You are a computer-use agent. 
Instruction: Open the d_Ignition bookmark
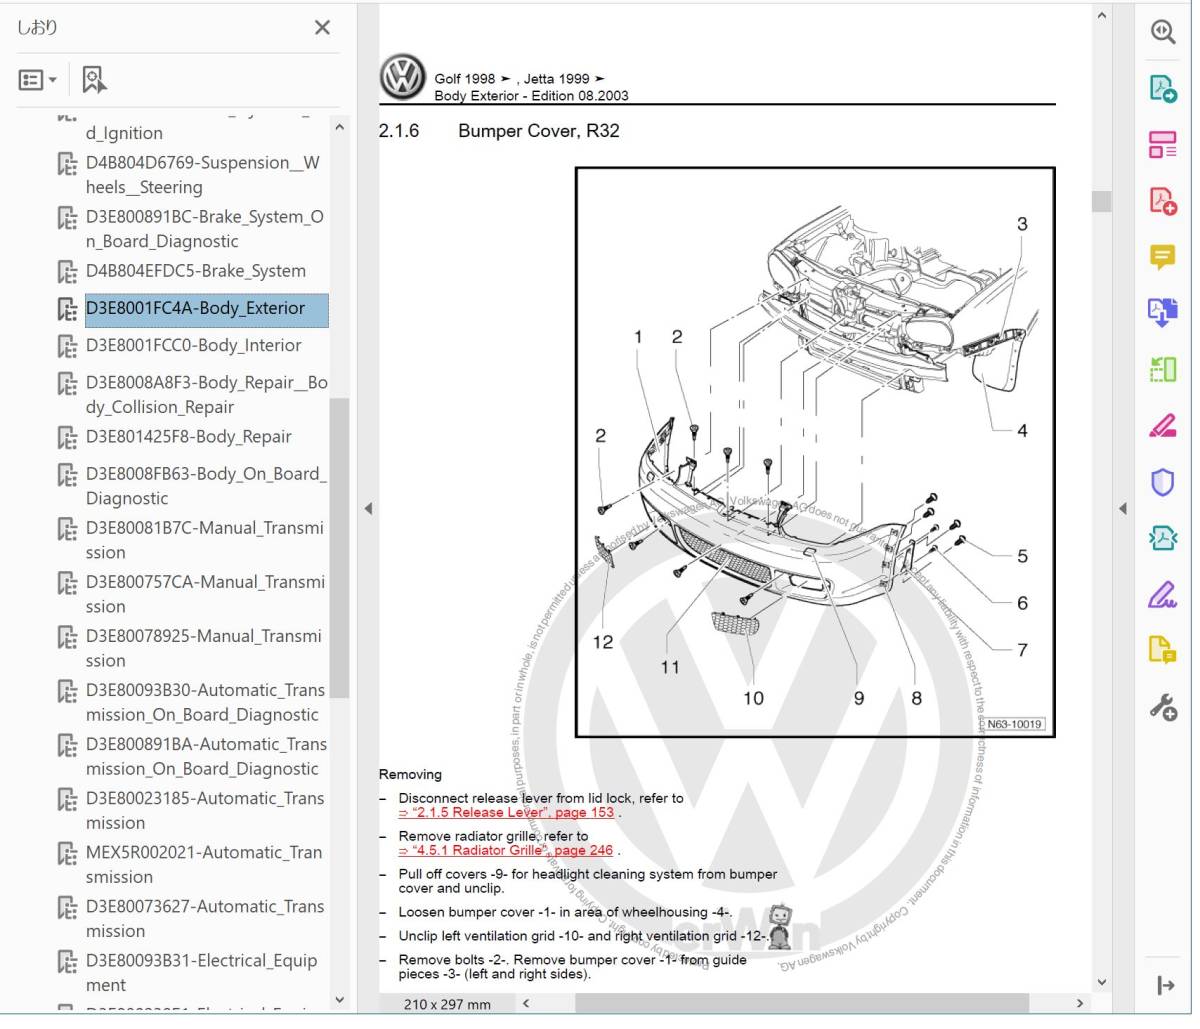(x=124, y=133)
